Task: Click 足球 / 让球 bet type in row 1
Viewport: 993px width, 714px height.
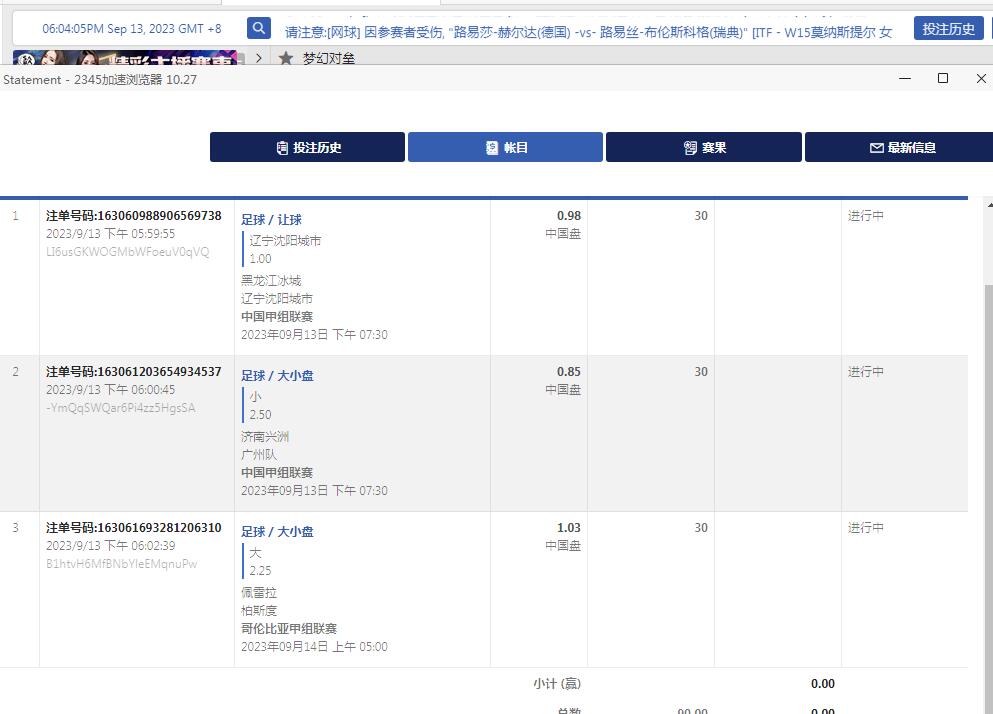Action: click(271, 220)
